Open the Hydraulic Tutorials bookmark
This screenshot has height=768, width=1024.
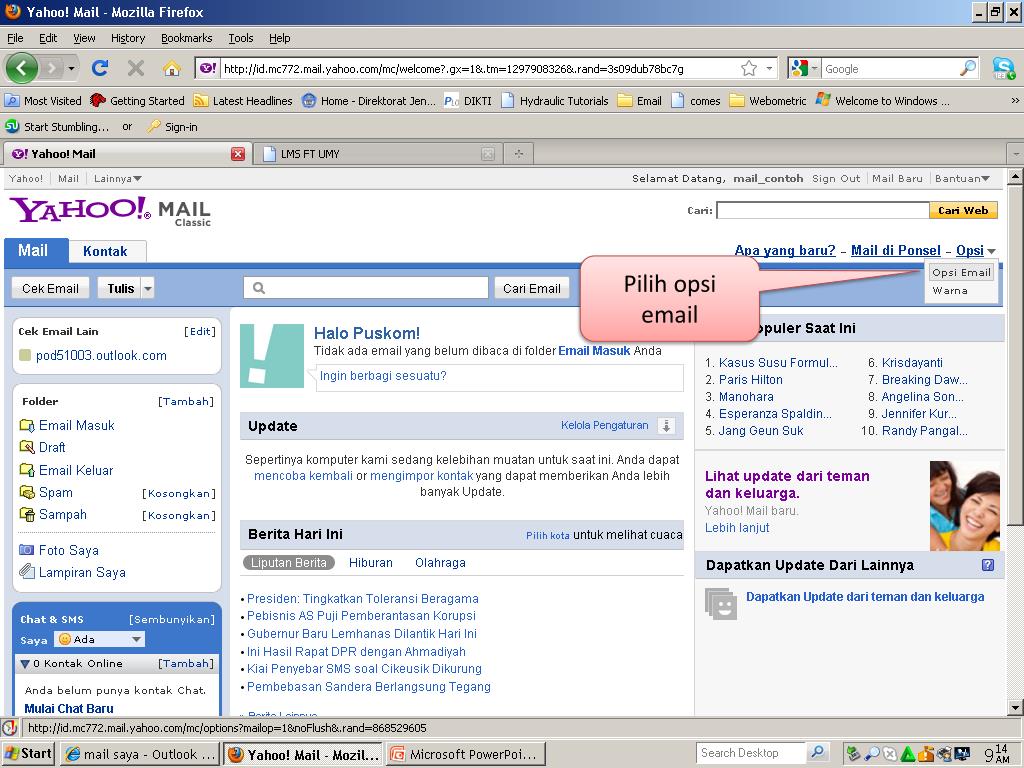point(554,101)
